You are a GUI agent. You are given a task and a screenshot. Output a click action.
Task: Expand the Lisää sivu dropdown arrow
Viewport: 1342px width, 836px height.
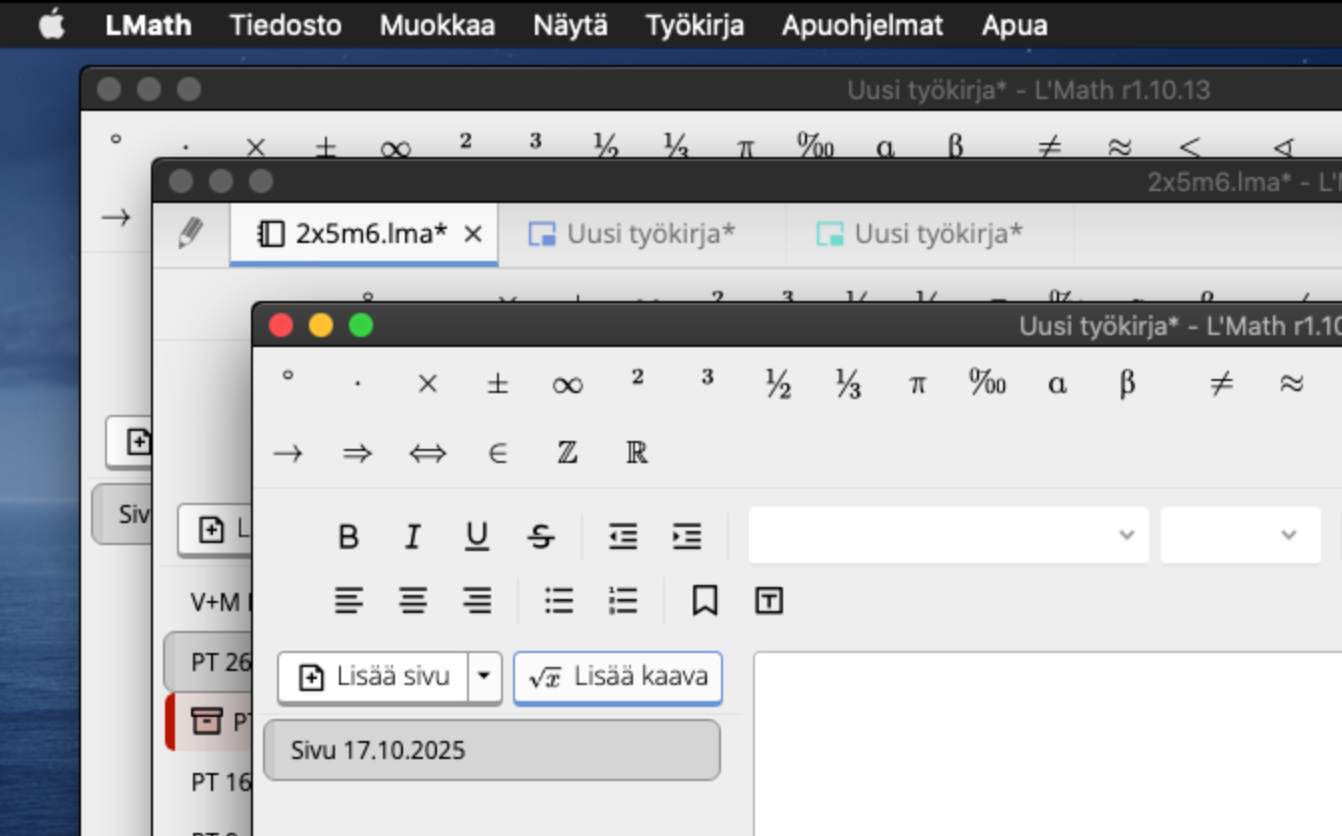tap(484, 677)
